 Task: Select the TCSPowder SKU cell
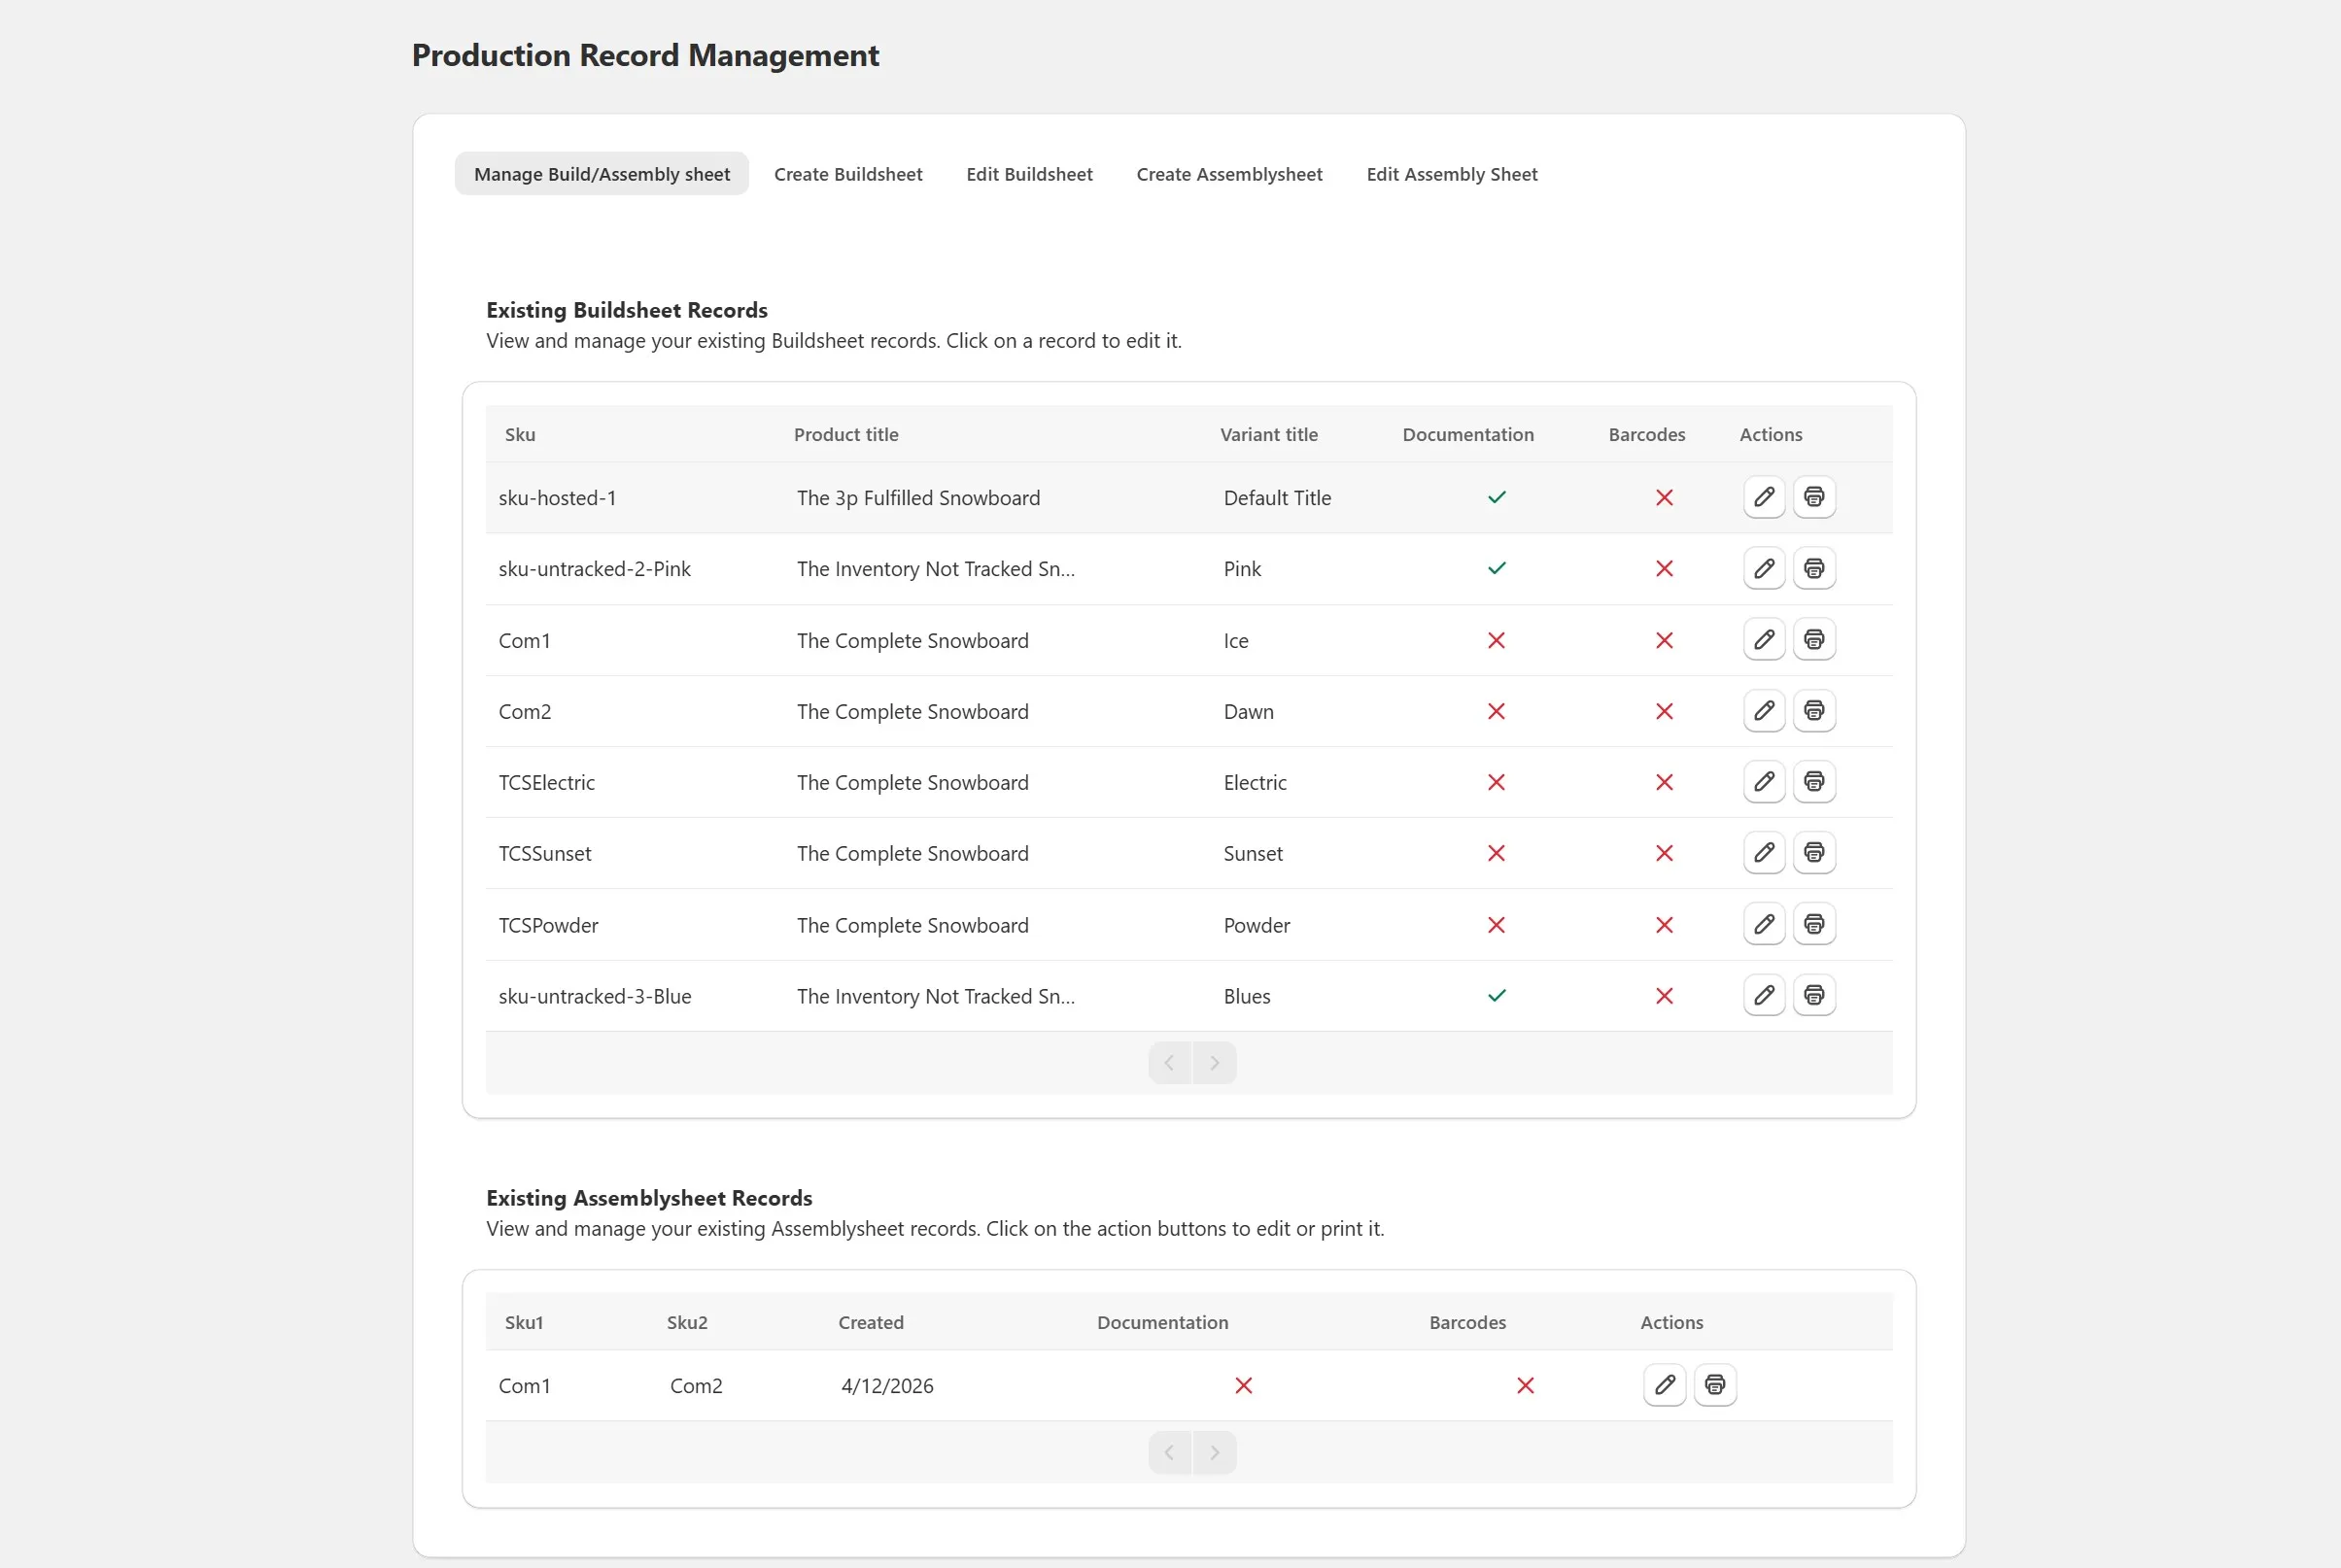click(548, 926)
